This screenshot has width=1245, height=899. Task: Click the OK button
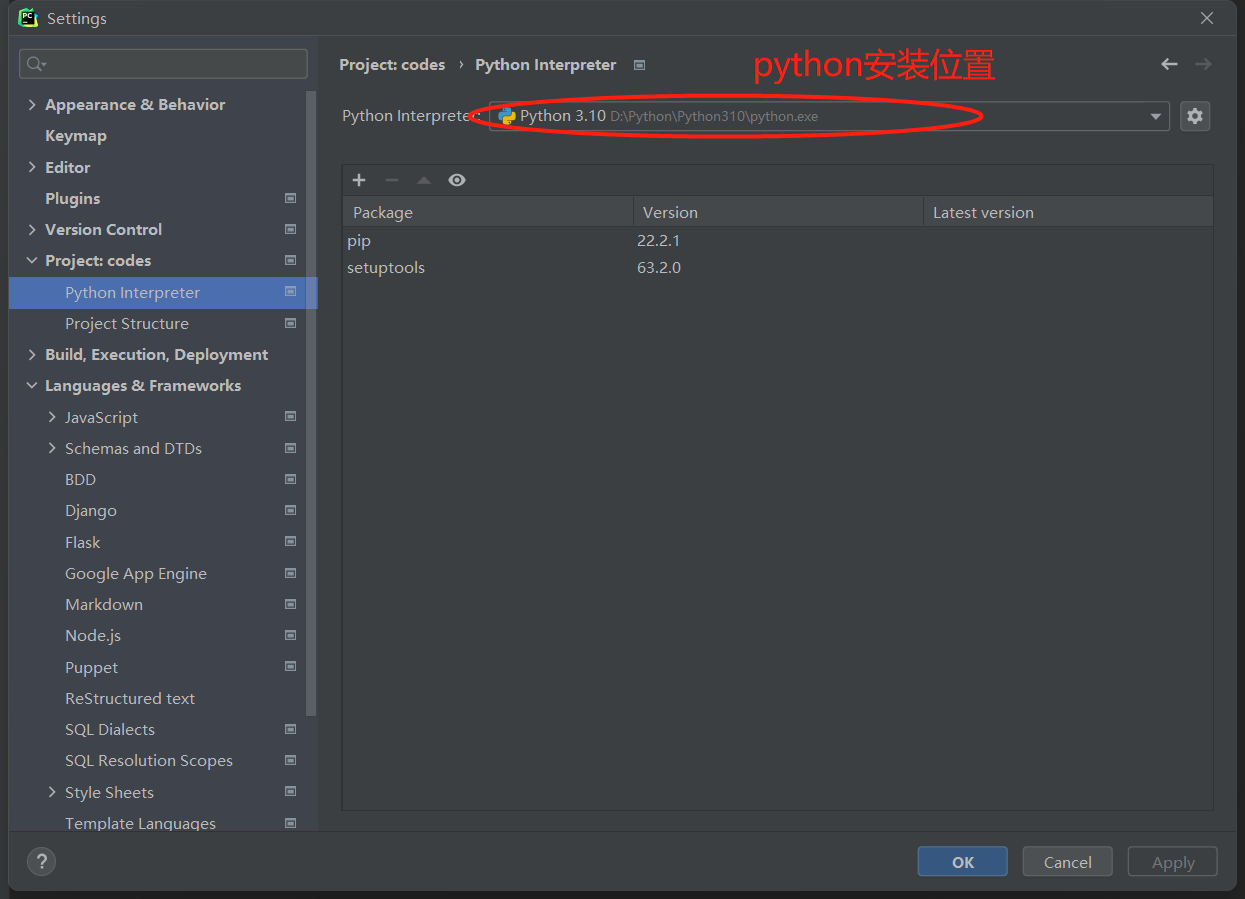963,862
